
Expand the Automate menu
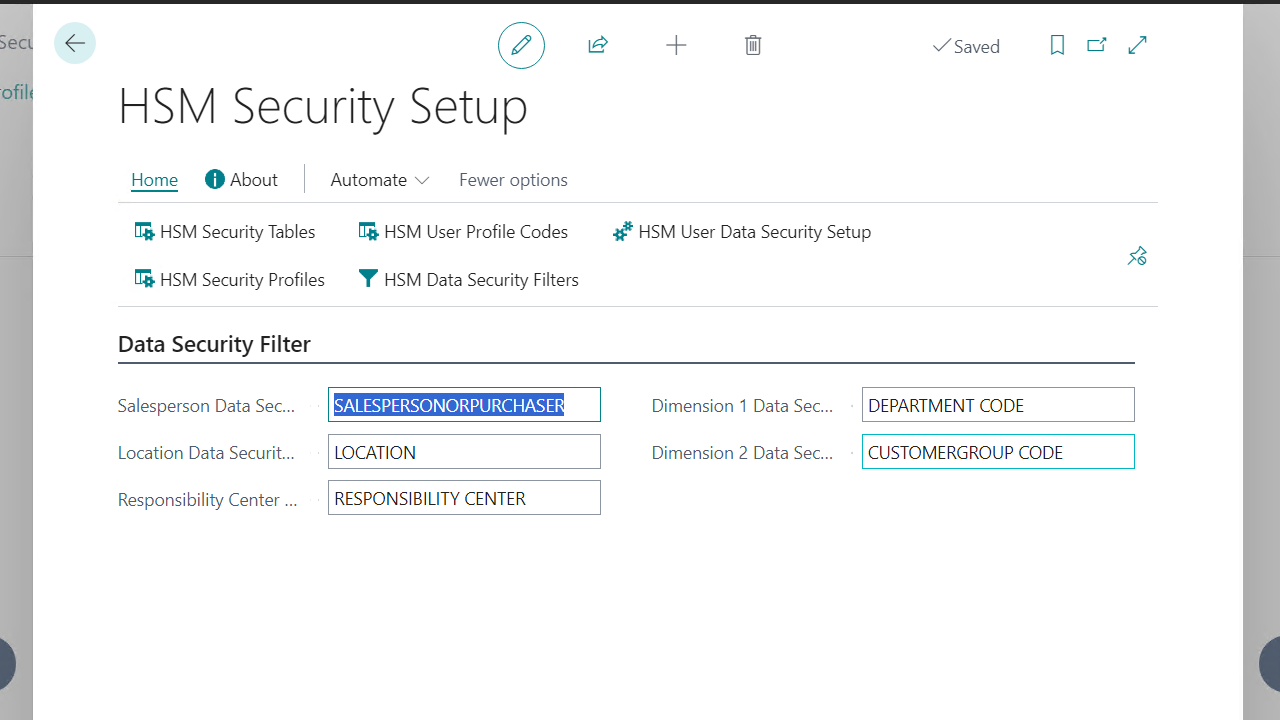coord(379,180)
